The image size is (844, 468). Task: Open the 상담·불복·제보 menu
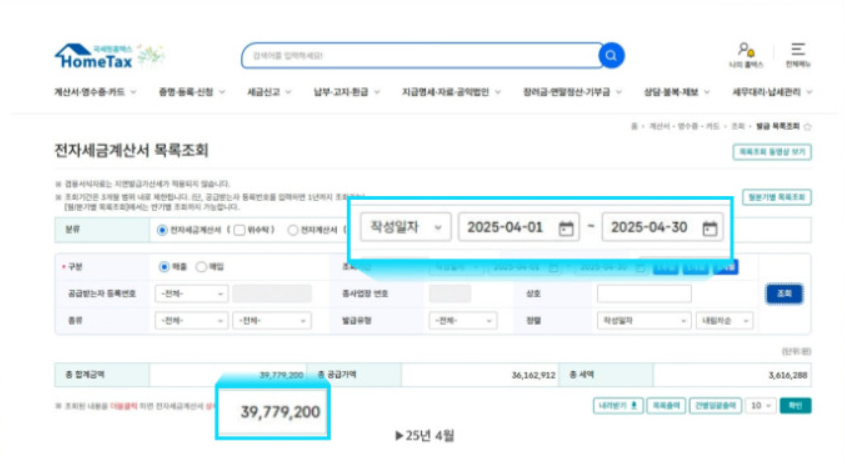pos(677,92)
